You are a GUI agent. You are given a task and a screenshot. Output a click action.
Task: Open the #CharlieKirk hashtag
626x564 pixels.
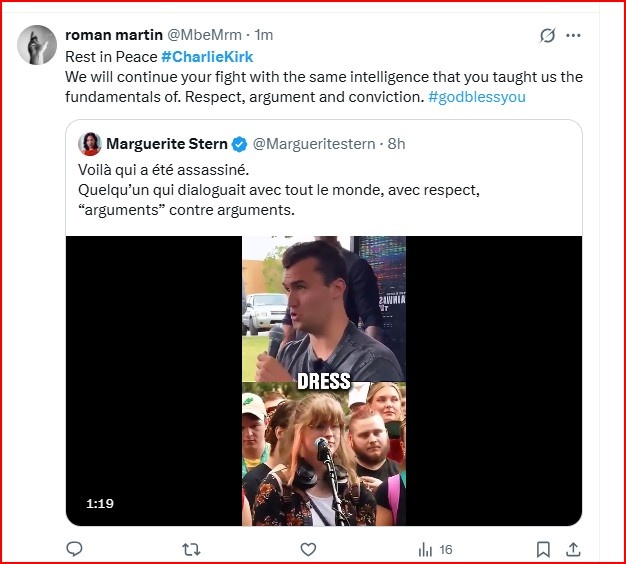(207, 57)
